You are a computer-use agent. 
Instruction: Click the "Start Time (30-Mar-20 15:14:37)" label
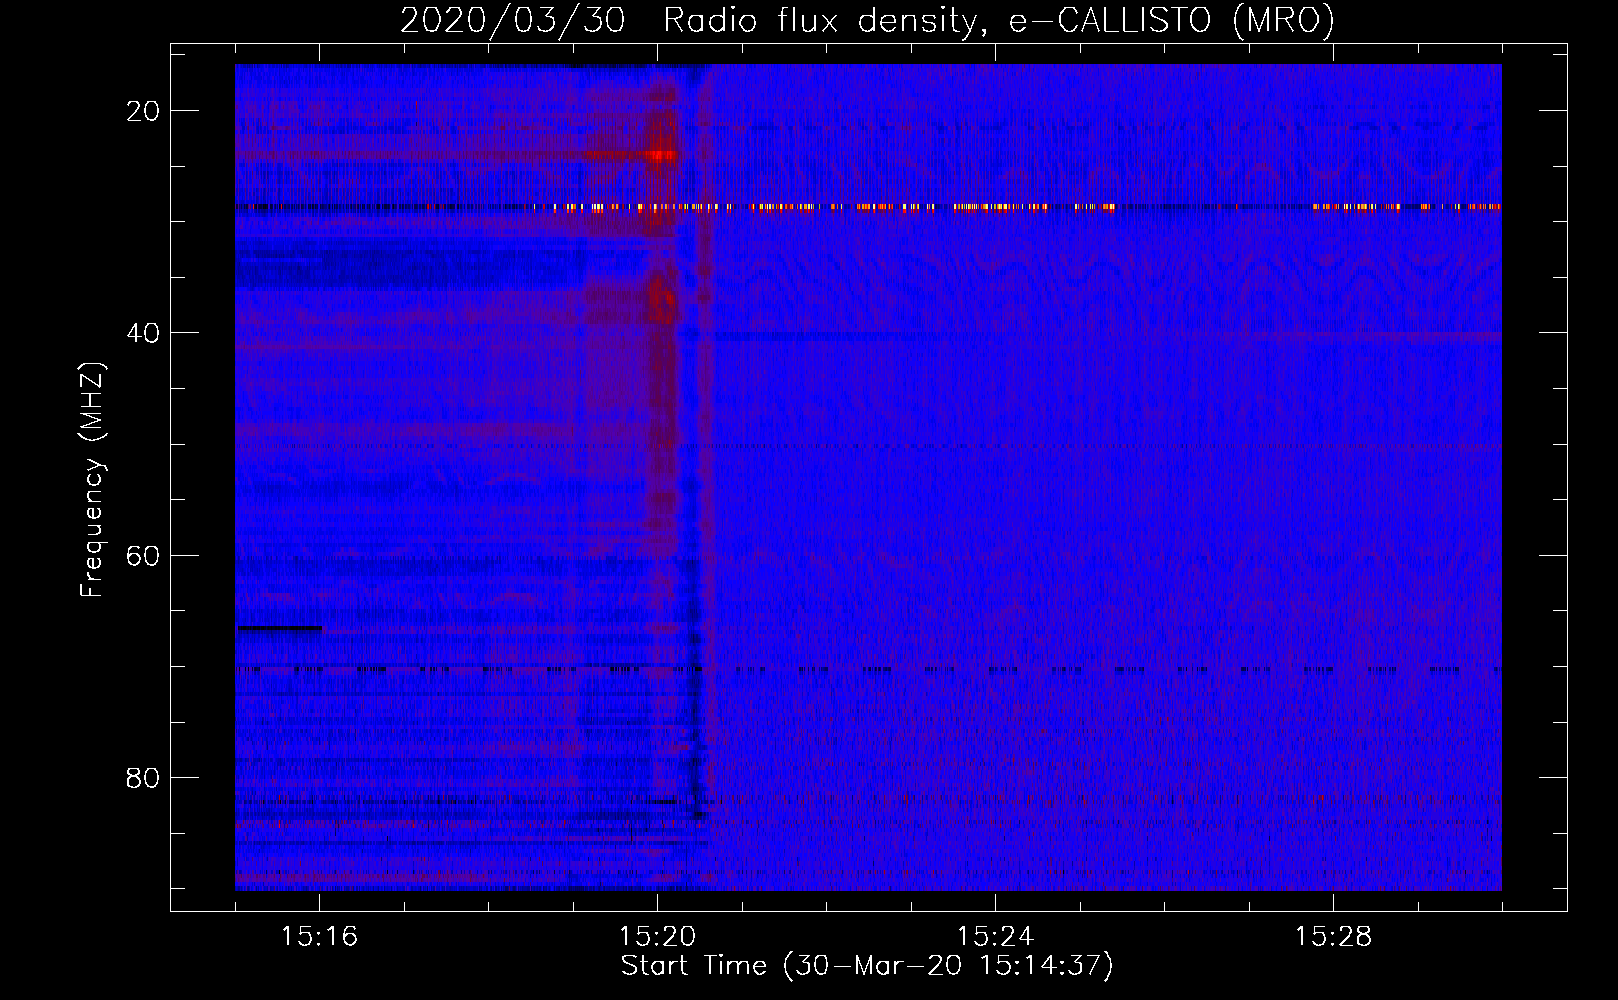(866, 966)
